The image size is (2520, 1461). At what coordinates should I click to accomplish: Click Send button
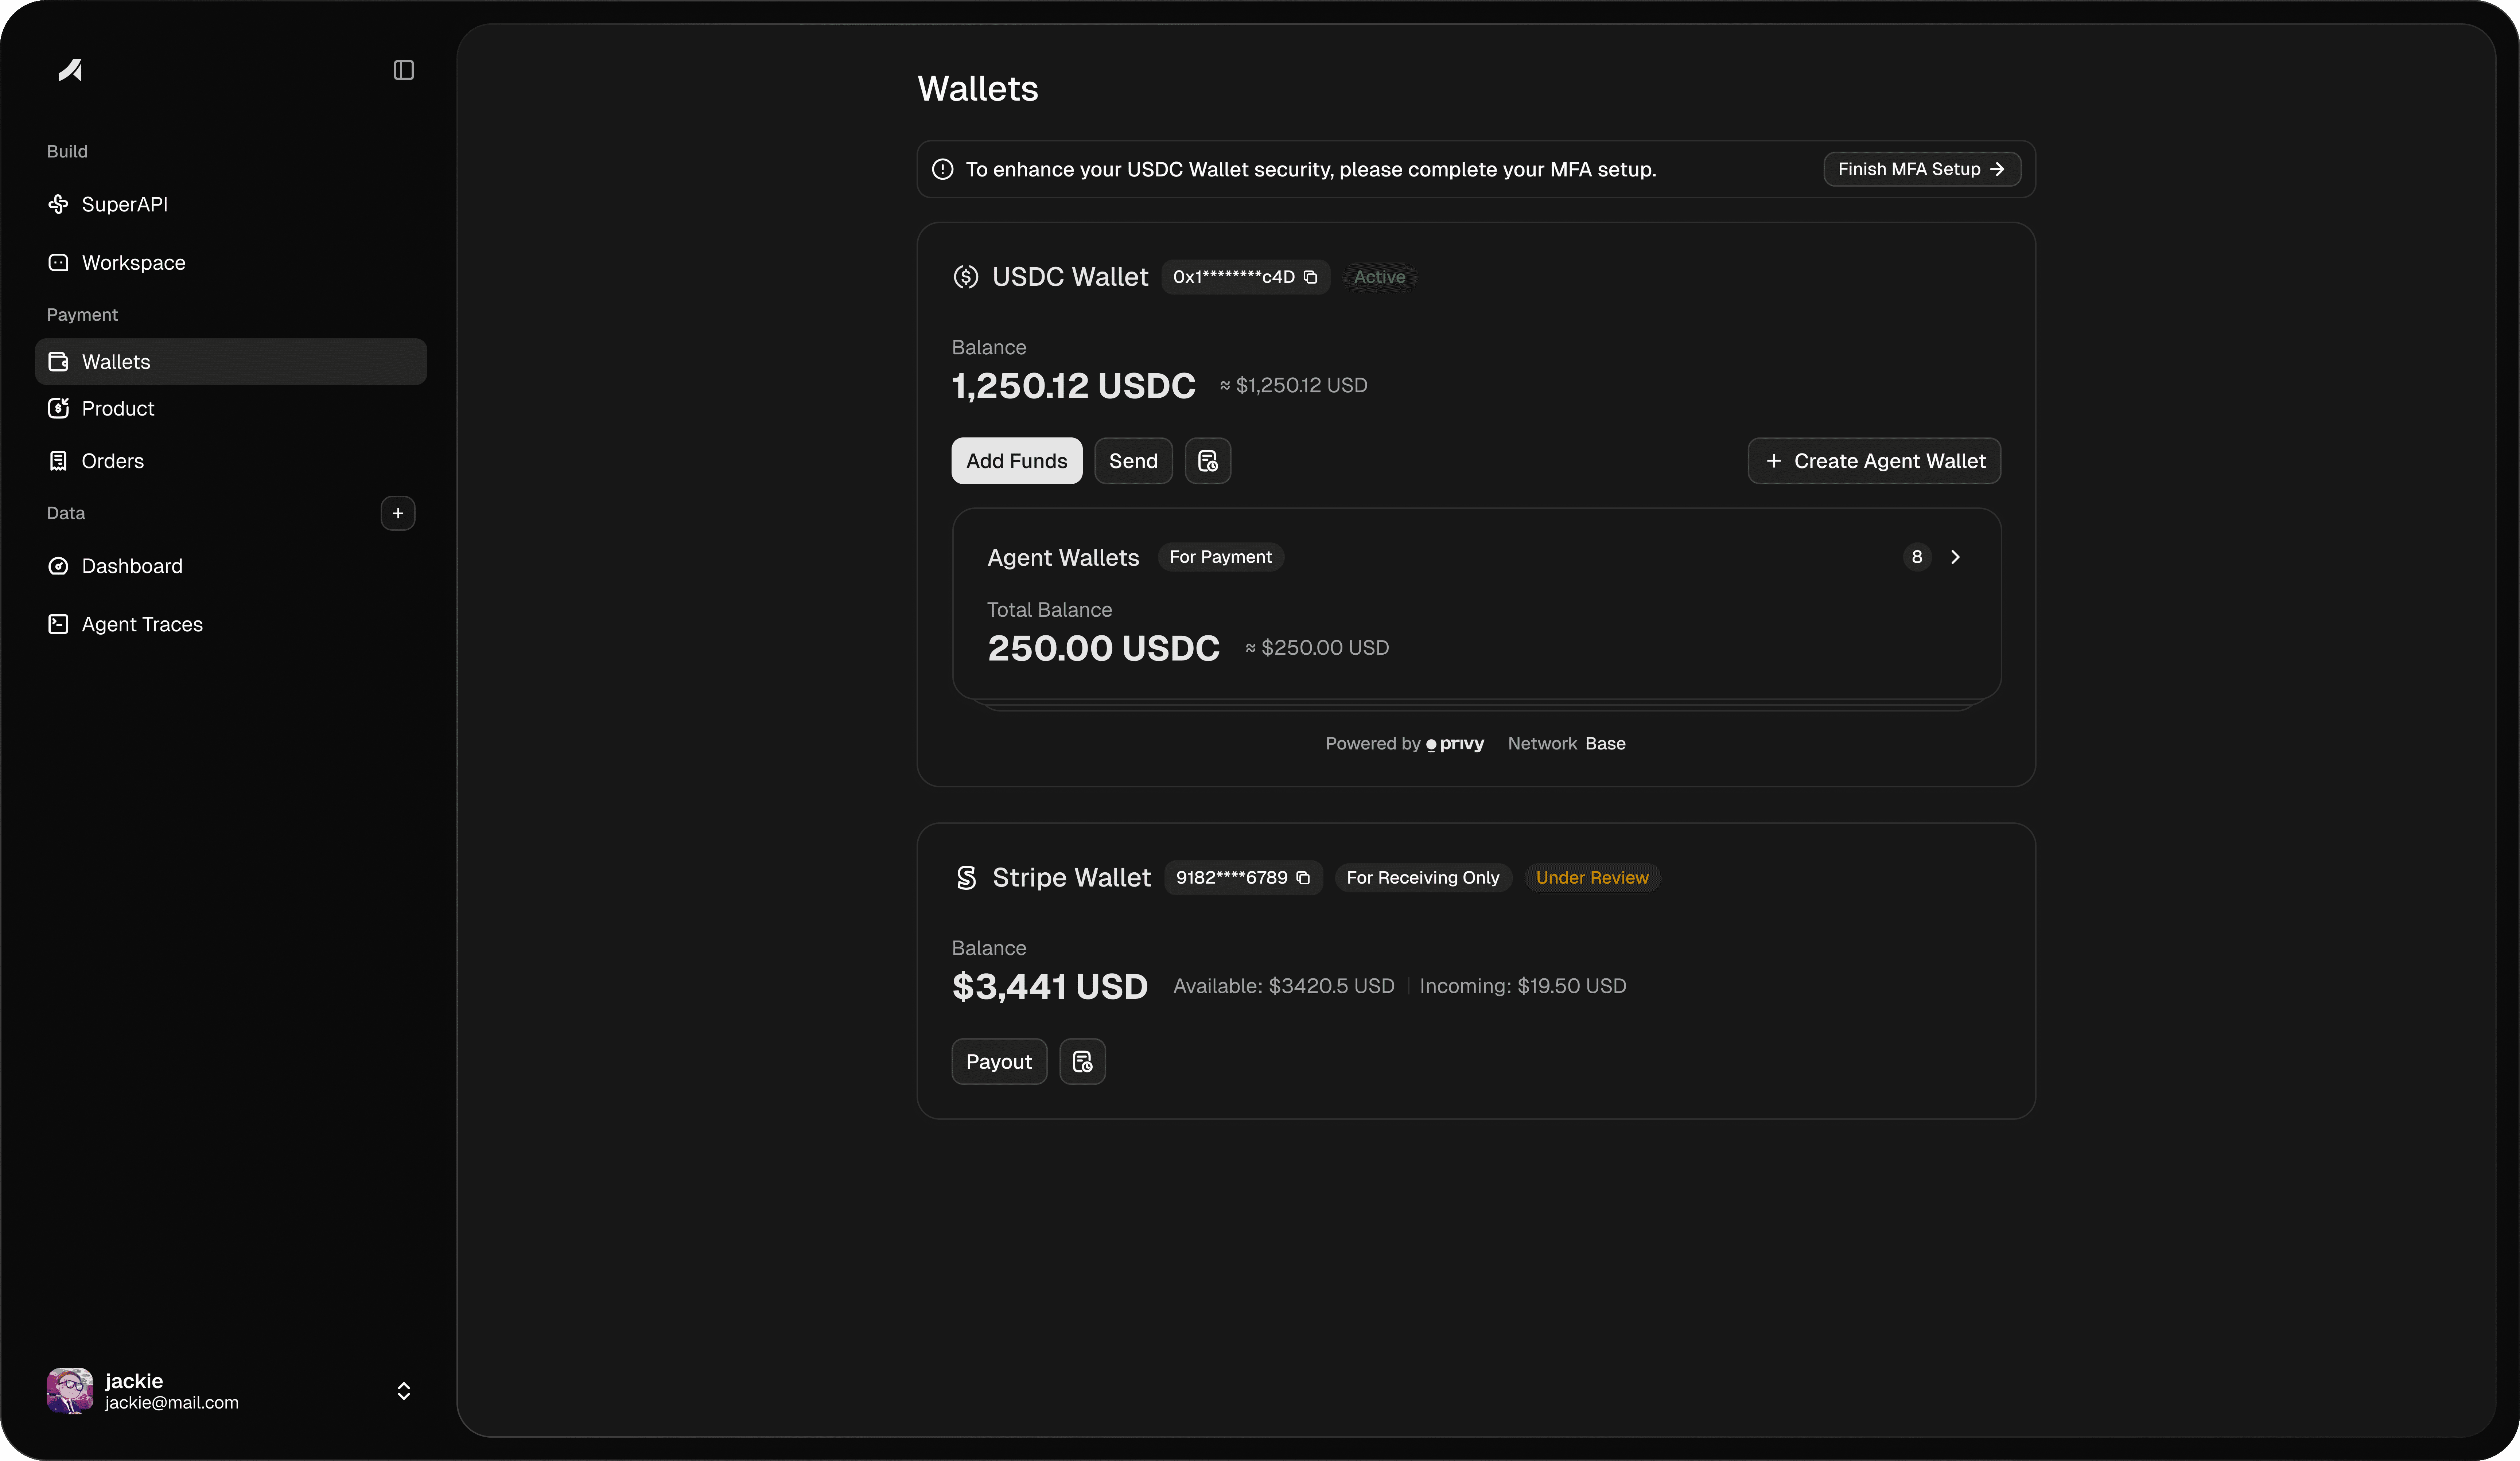click(x=1133, y=461)
